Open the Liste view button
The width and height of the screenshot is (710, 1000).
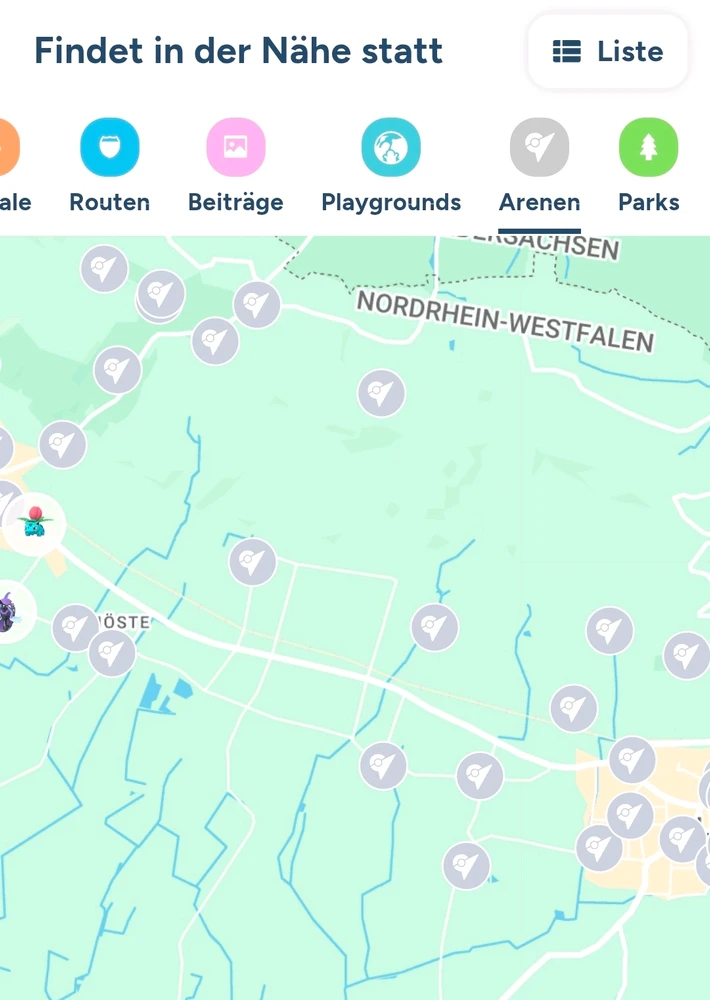tap(607, 51)
